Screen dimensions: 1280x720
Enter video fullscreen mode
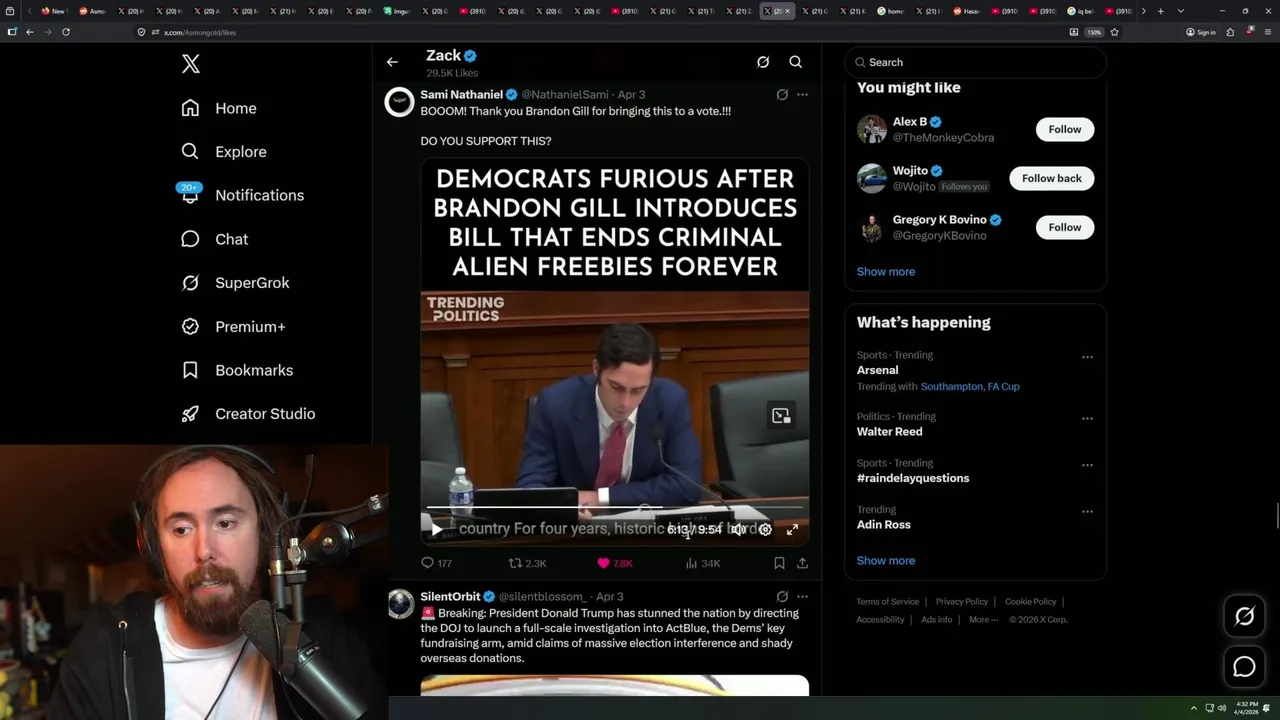[x=792, y=530]
